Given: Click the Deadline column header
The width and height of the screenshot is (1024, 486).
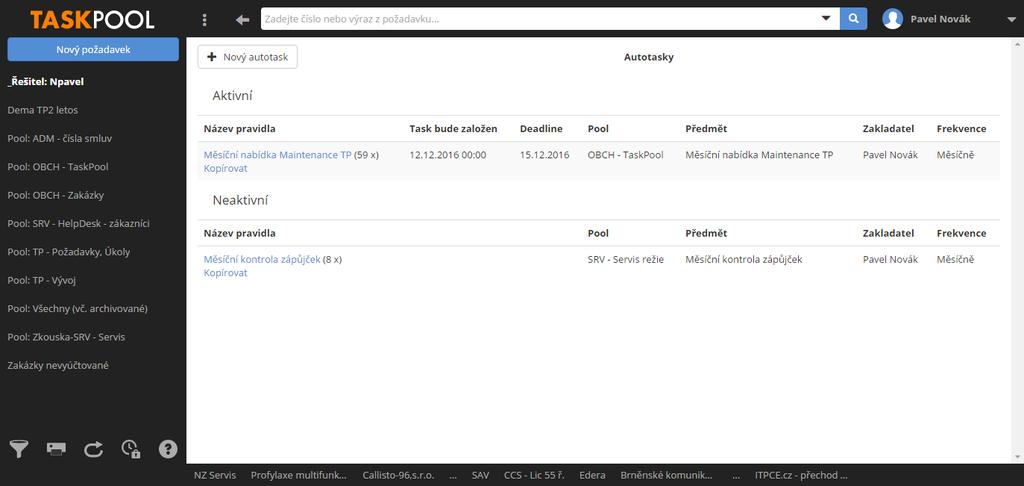Looking at the screenshot, I should [541, 129].
